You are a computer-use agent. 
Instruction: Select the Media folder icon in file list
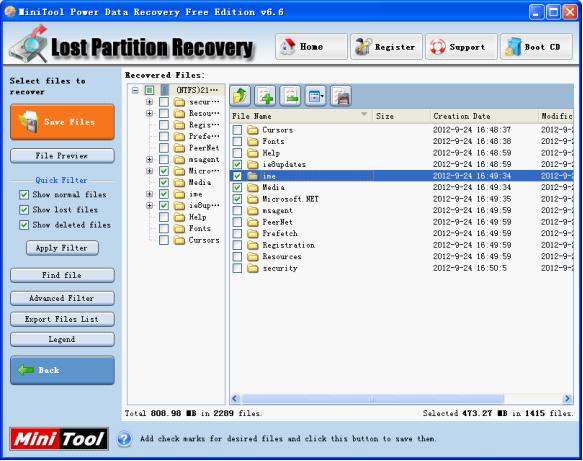pos(253,187)
